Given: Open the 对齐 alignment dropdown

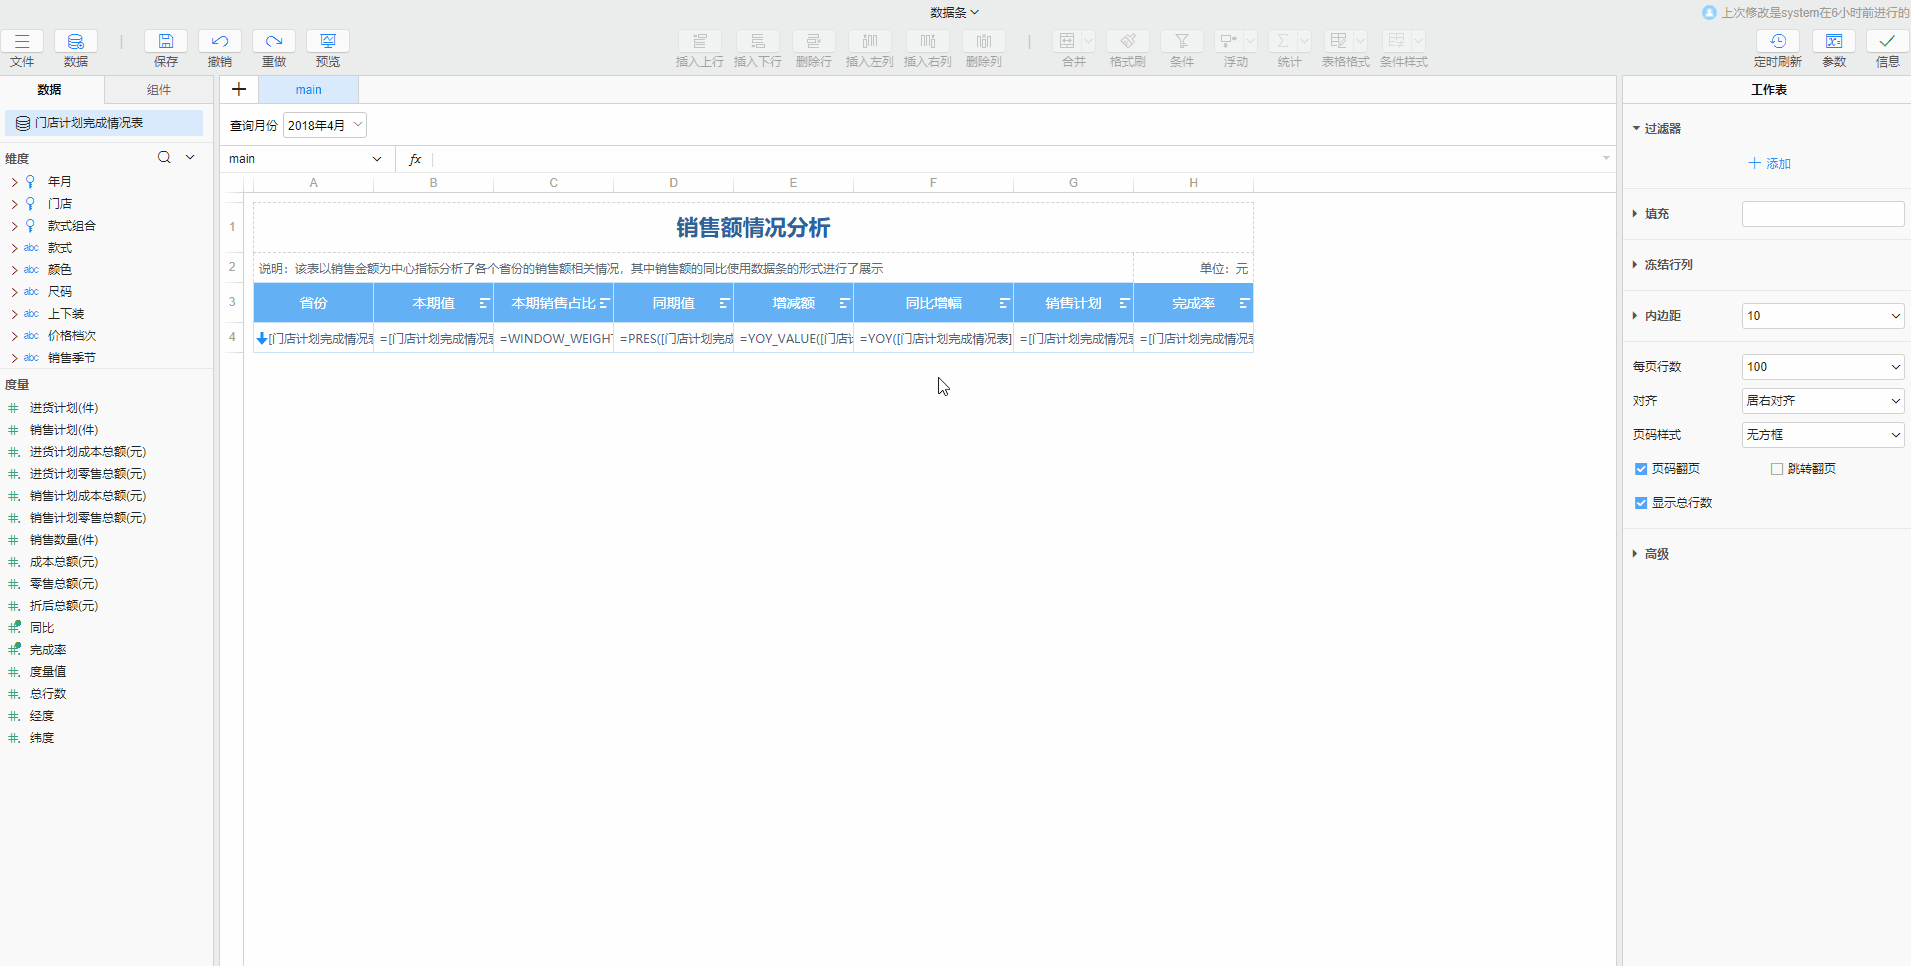Looking at the screenshot, I should pyautogui.click(x=1822, y=401).
